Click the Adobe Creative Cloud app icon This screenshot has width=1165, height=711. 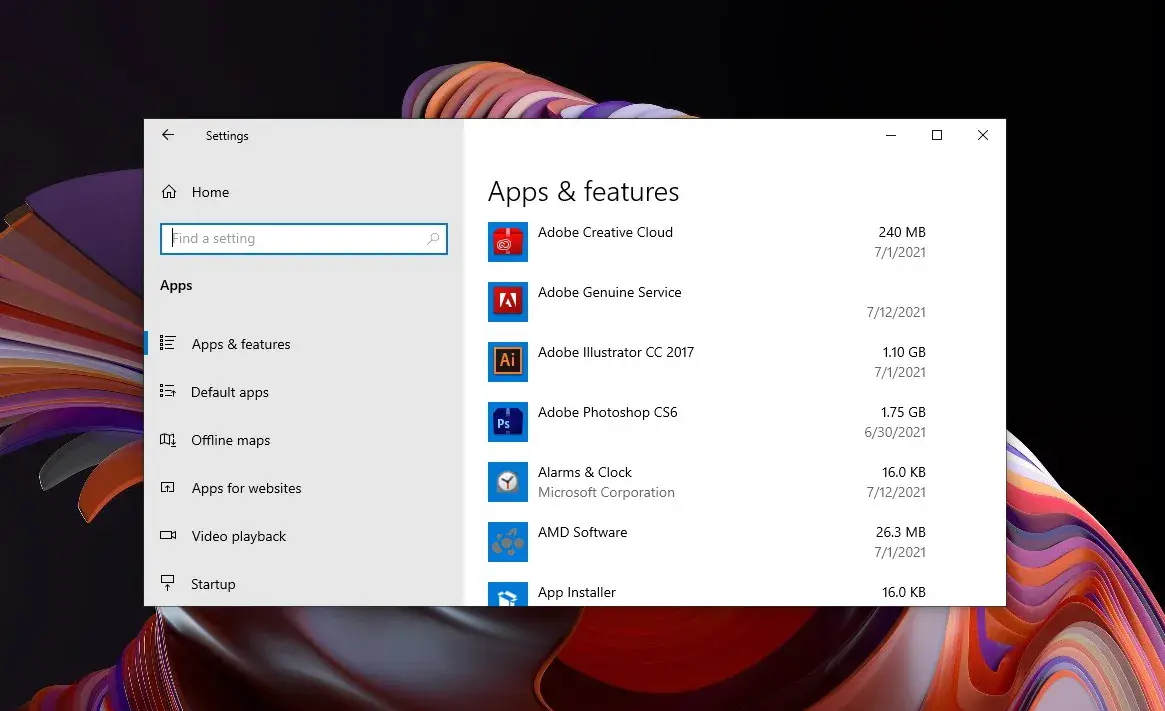[x=507, y=242]
